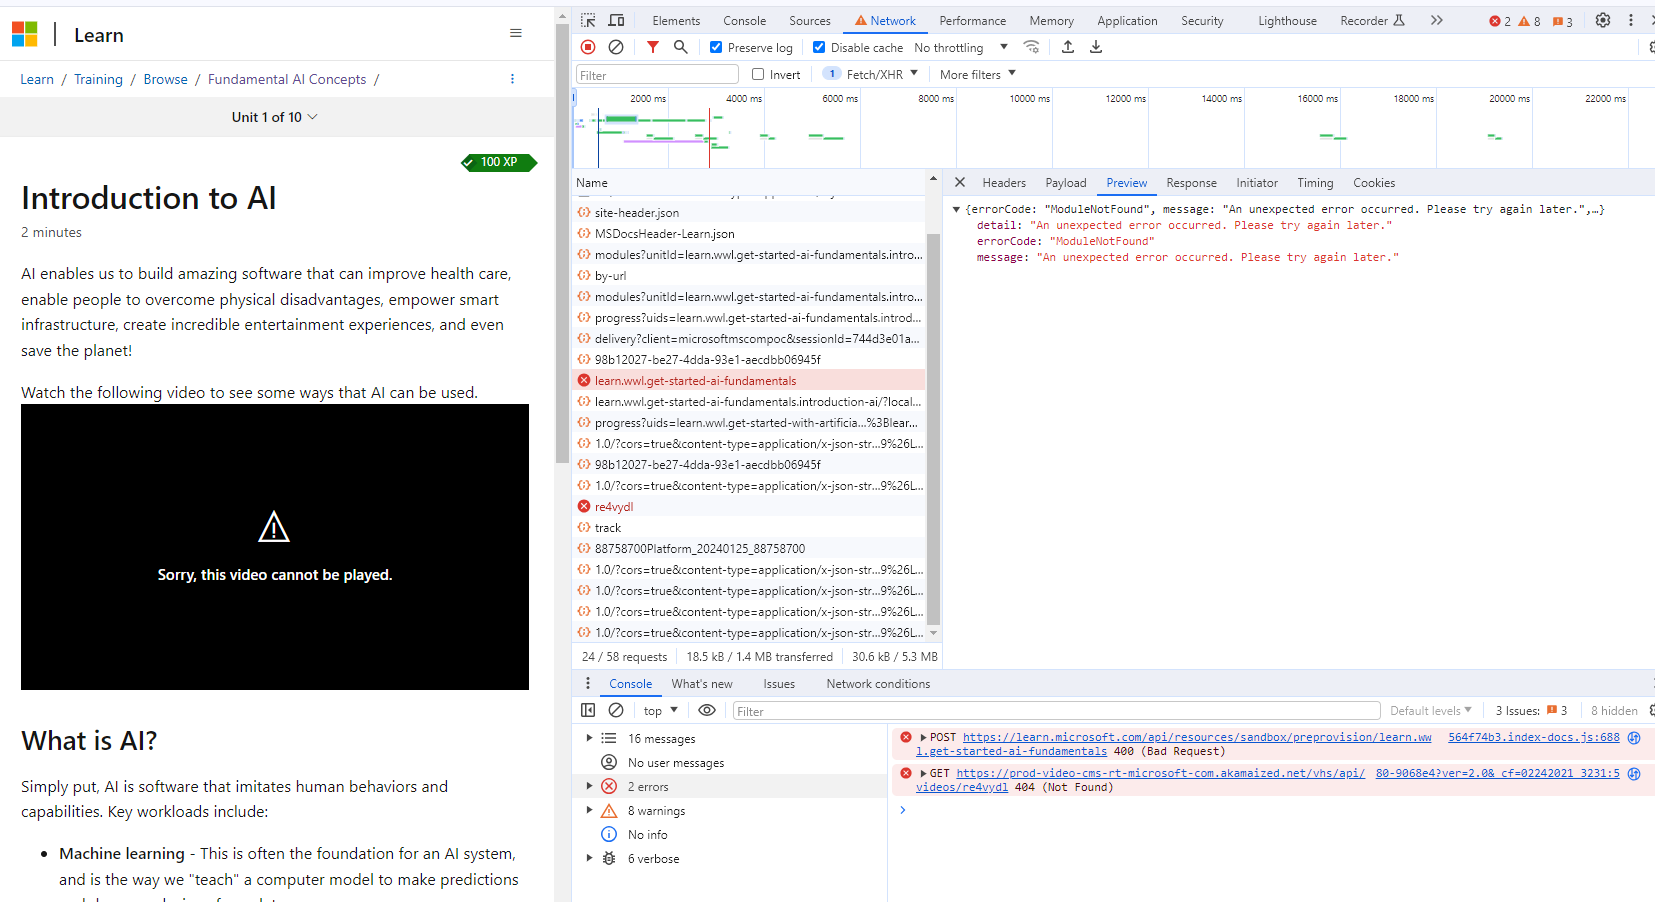The width and height of the screenshot is (1655, 902).
Task: Expand the 8 warnings group
Action: click(x=589, y=810)
